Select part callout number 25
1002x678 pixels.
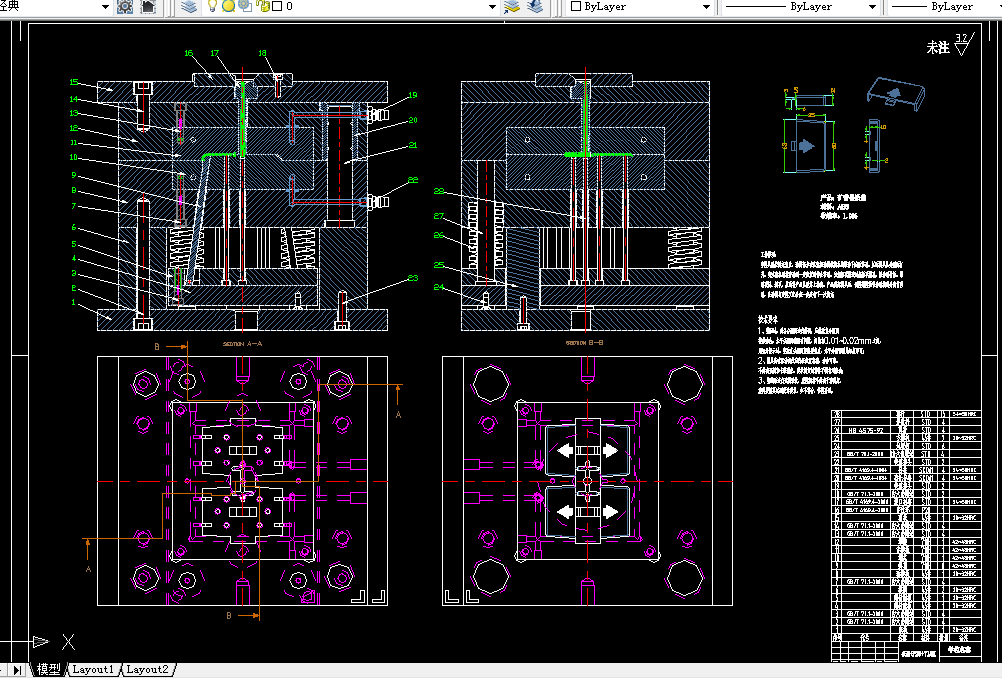tap(439, 265)
